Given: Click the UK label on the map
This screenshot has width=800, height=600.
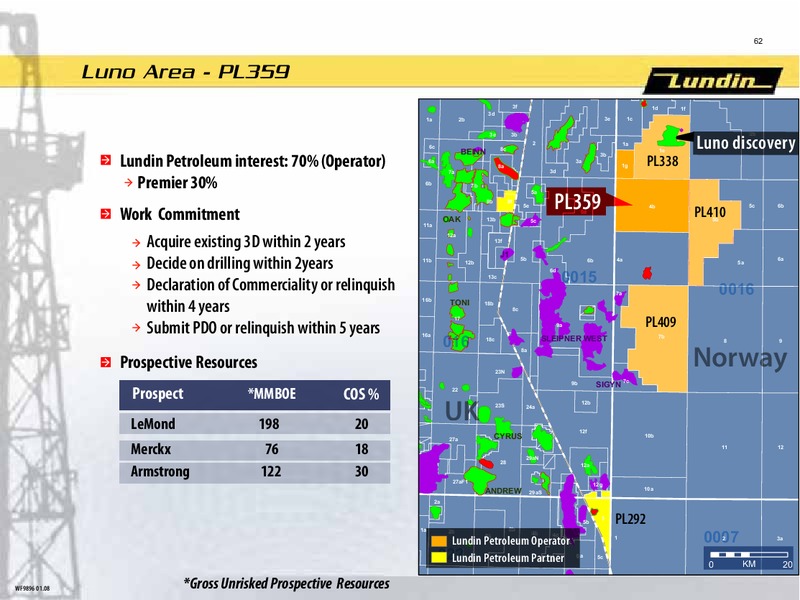Looking at the screenshot, I should (461, 411).
